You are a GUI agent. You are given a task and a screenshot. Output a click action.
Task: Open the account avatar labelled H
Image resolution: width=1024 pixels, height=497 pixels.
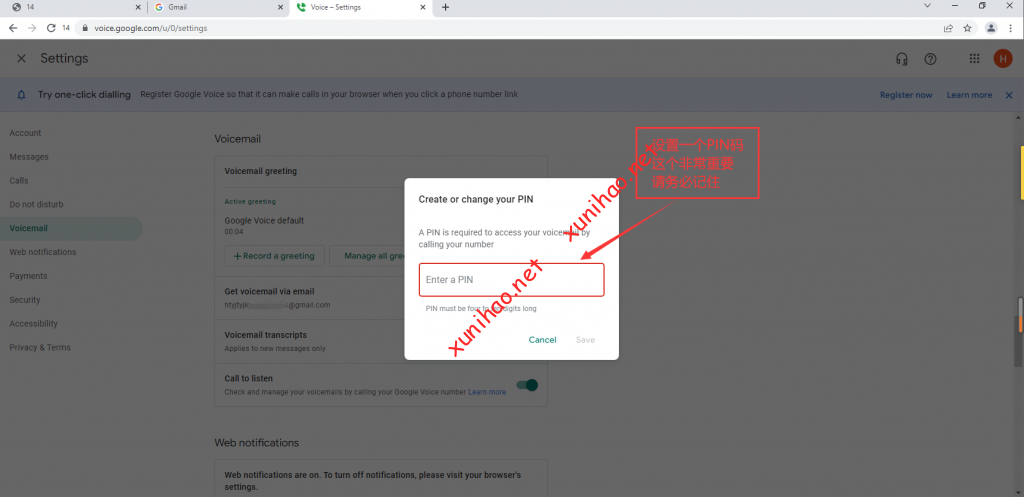1002,59
